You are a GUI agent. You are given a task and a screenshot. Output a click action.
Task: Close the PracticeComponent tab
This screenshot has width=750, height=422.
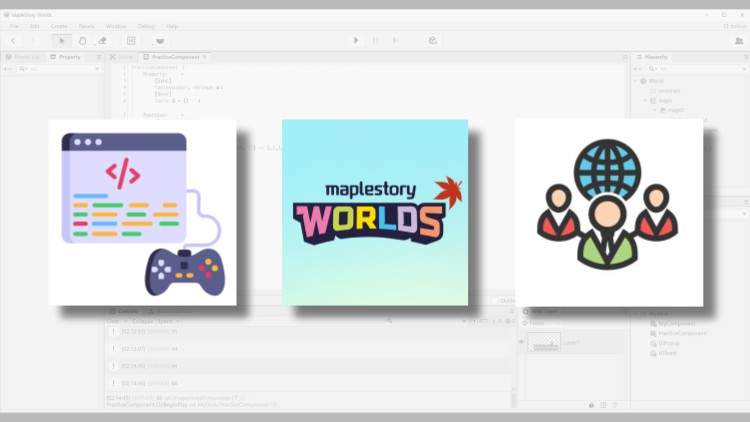205,56
